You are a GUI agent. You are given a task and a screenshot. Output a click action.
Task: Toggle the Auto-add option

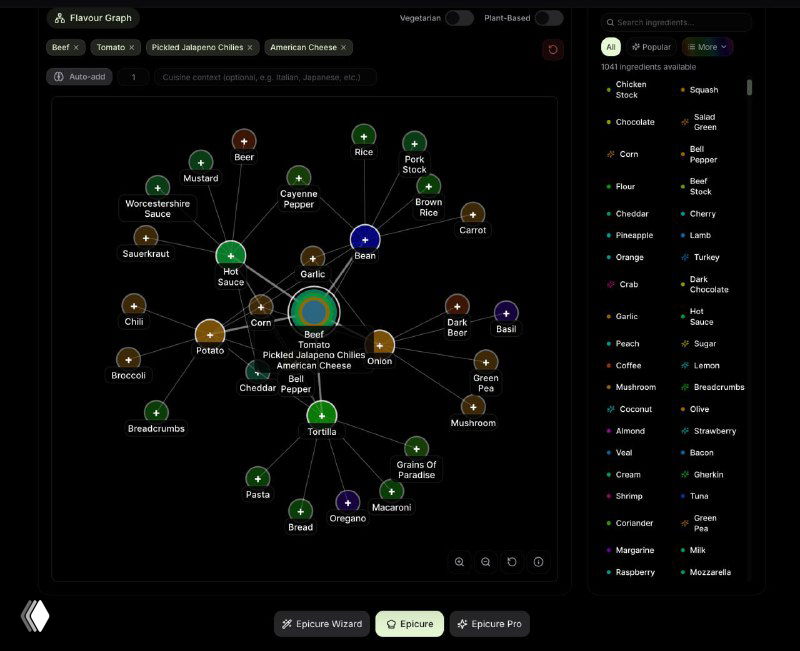(x=80, y=77)
